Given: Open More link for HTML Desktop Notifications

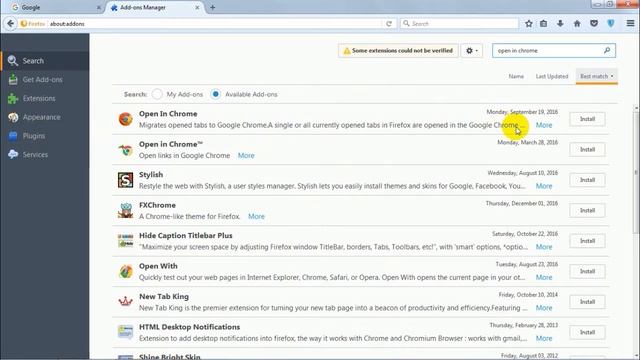Looking at the screenshot, I should [544, 338].
